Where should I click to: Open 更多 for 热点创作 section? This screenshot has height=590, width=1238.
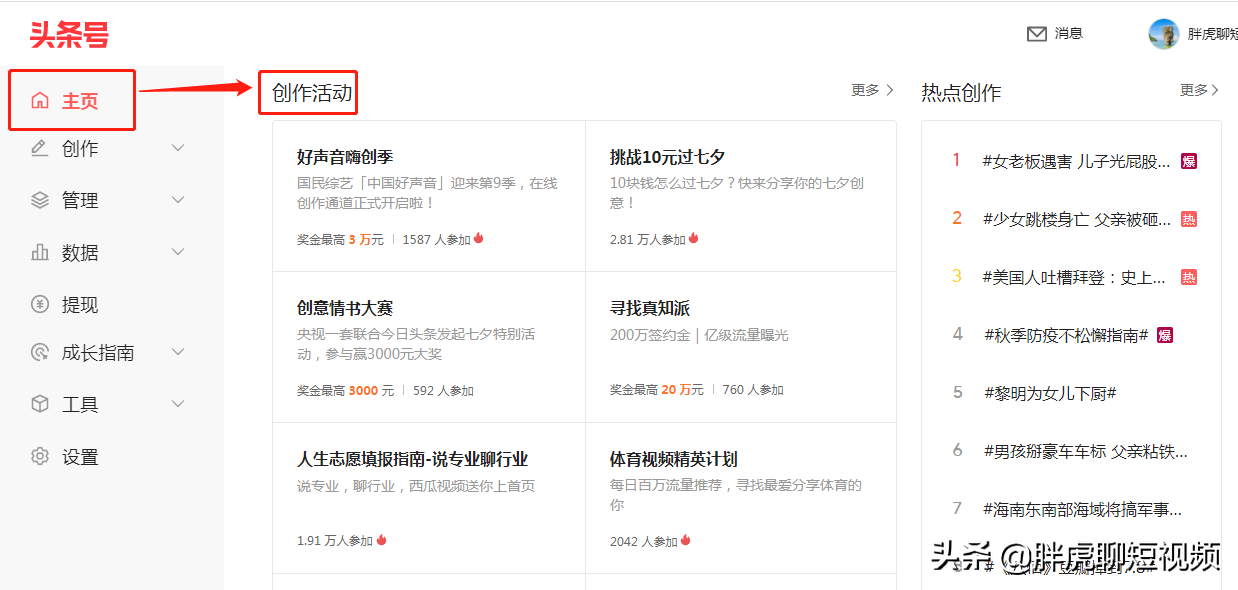click(1199, 90)
